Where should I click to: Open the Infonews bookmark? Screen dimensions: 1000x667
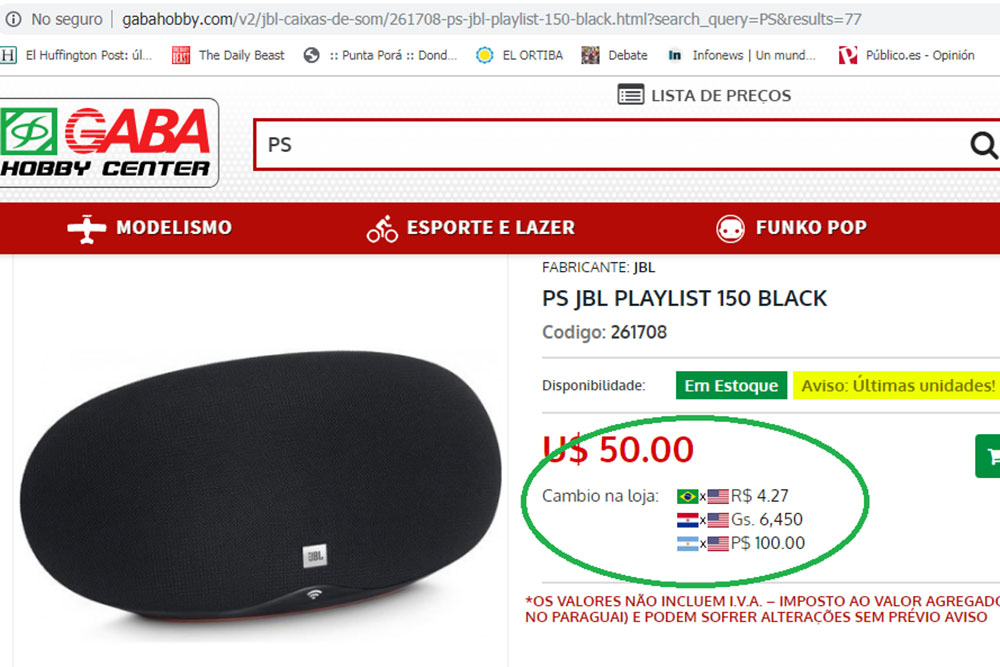tap(741, 55)
